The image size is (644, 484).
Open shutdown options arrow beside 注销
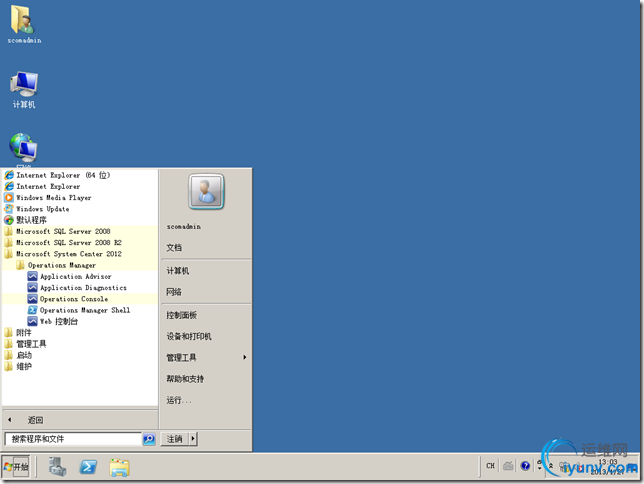click(x=193, y=439)
